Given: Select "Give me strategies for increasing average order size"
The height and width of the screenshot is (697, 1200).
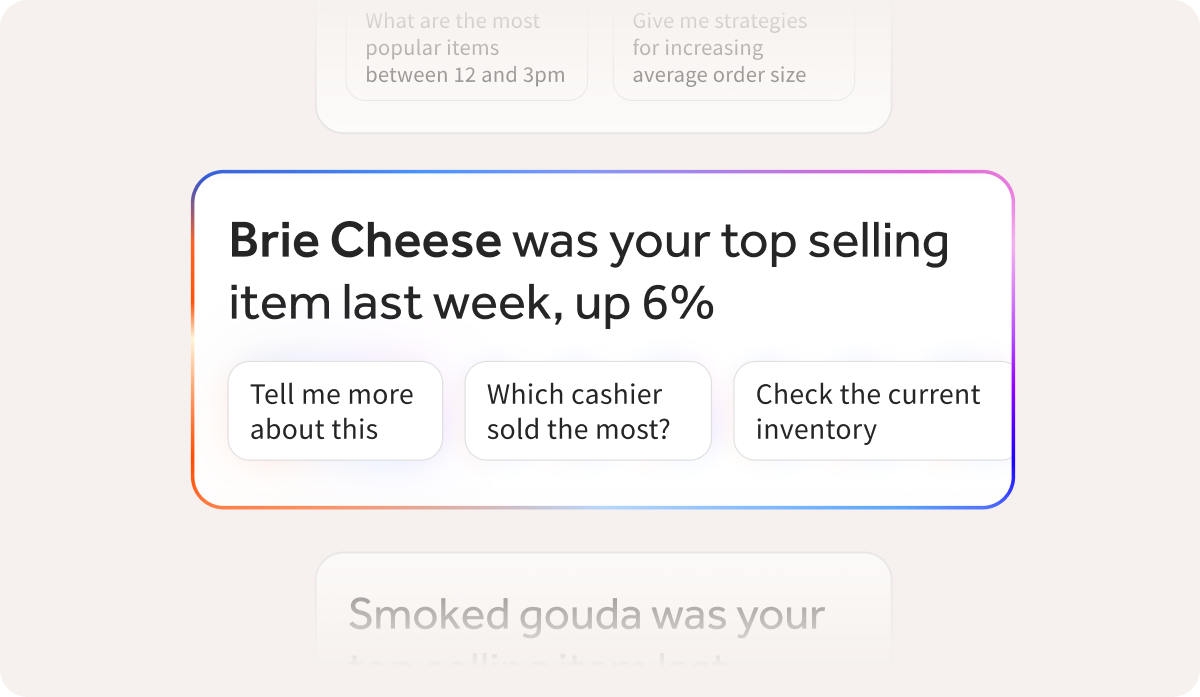Looking at the screenshot, I should [x=733, y=47].
